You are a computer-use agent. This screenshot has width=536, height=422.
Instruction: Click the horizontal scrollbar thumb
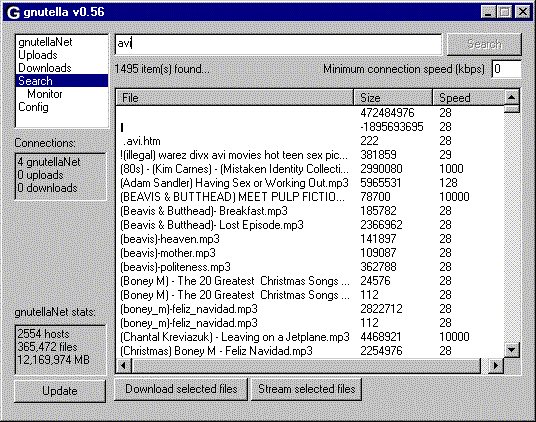[x=306, y=366]
